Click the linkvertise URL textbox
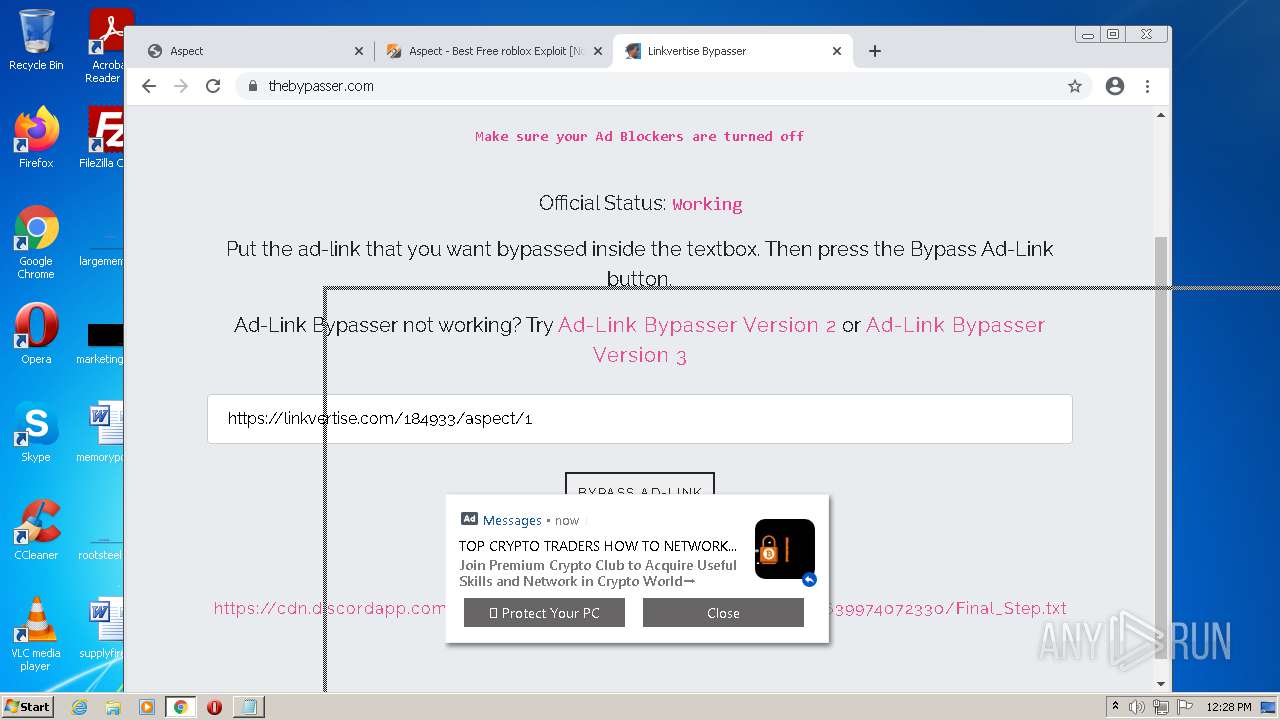This screenshot has width=1280, height=720. 640,419
